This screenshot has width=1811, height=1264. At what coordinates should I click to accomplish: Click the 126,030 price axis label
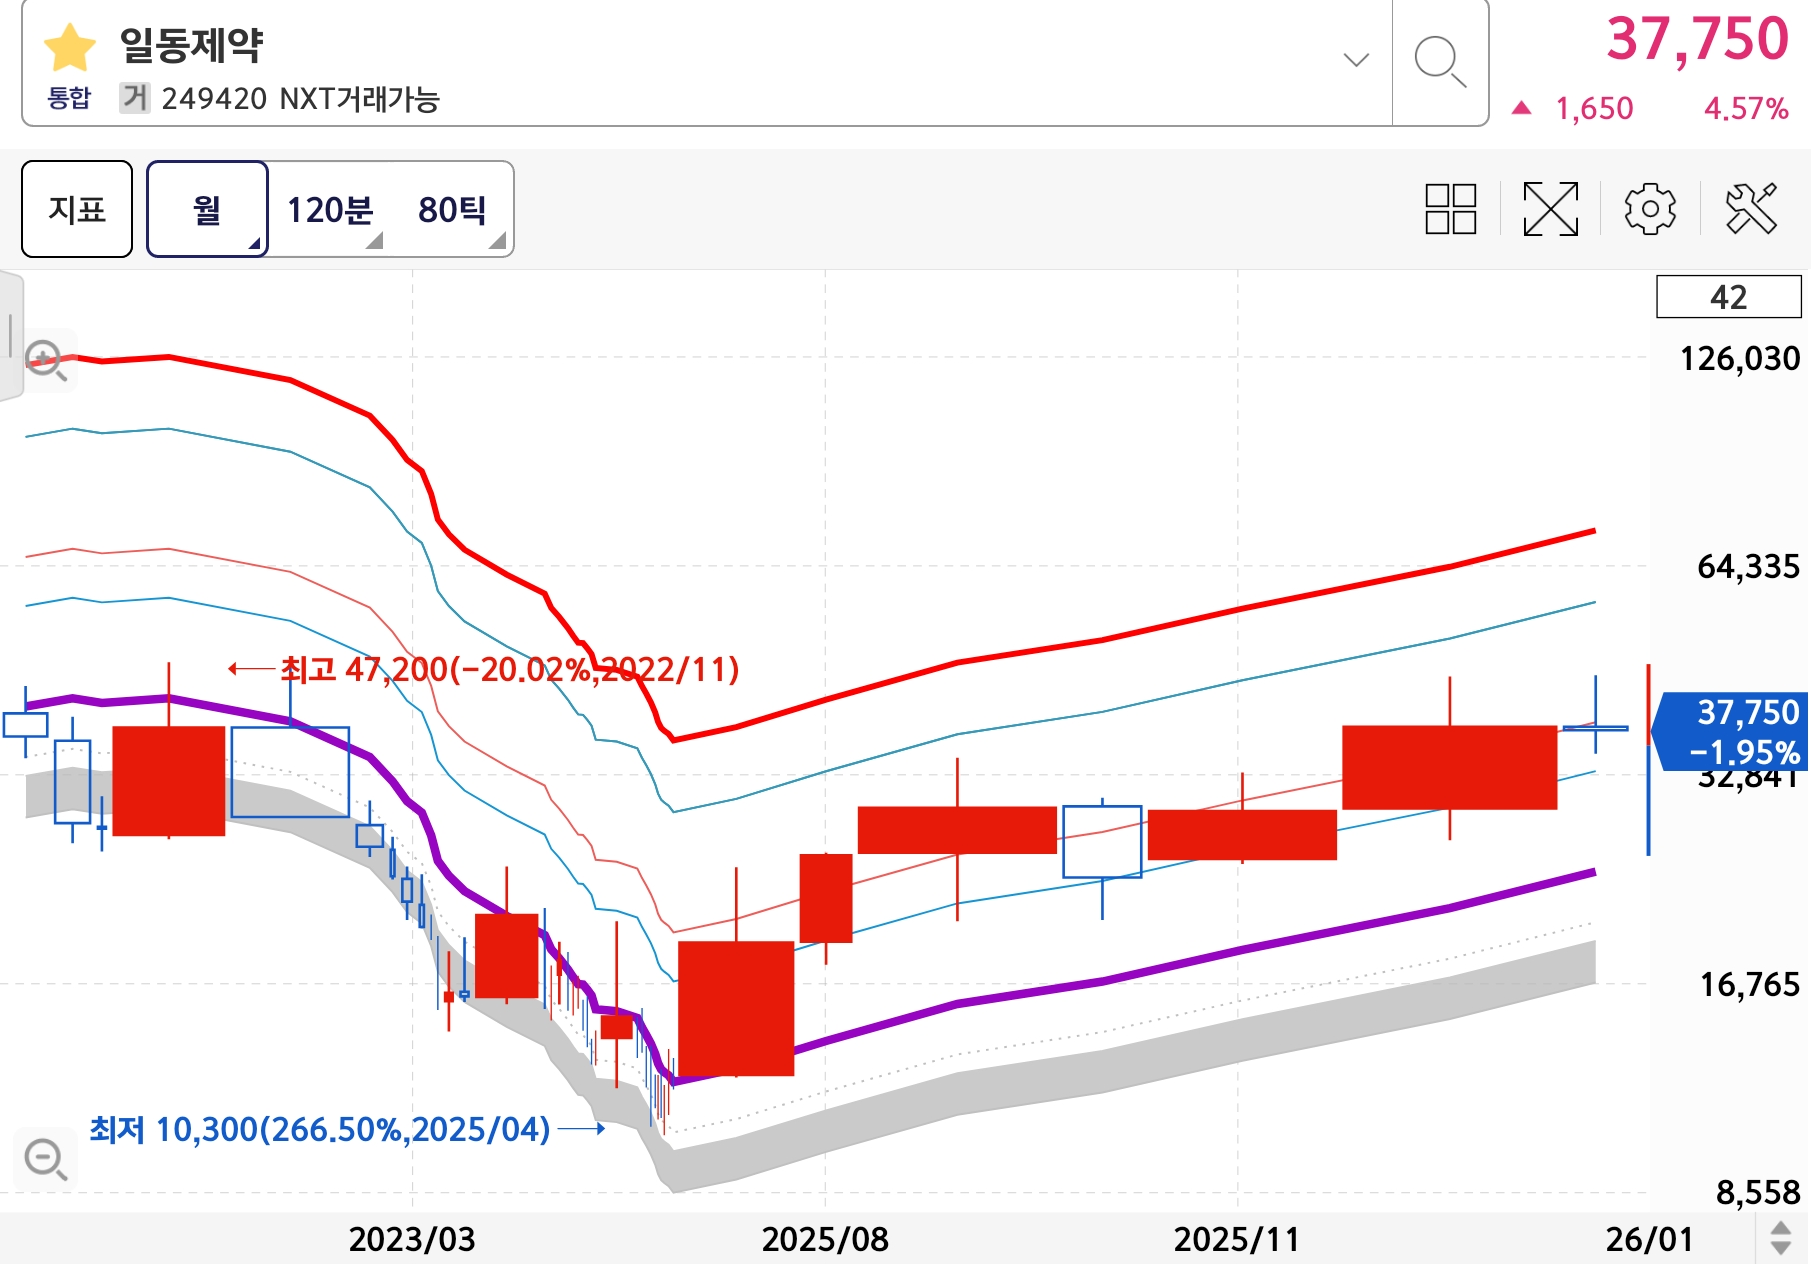(1740, 358)
